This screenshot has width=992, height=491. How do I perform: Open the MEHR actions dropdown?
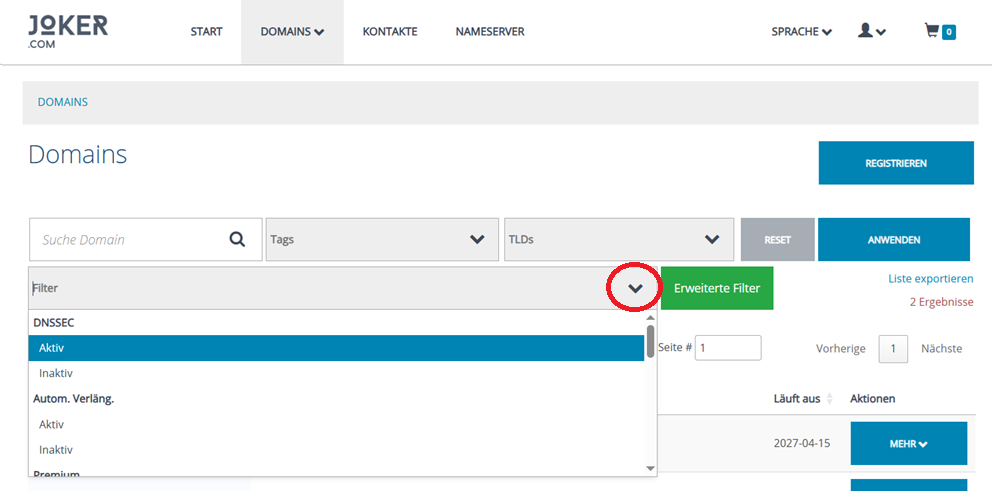coord(908,444)
